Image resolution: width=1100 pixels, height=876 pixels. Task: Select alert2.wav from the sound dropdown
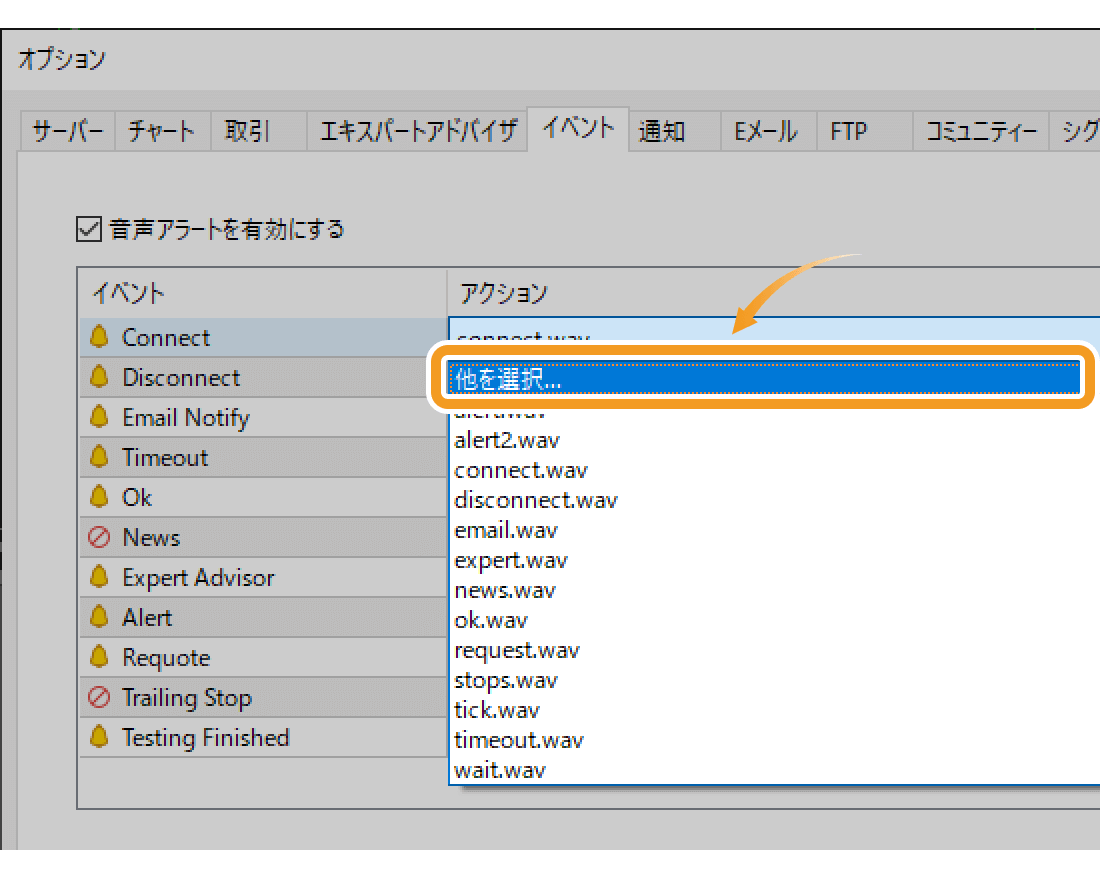[x=505, y=440]
